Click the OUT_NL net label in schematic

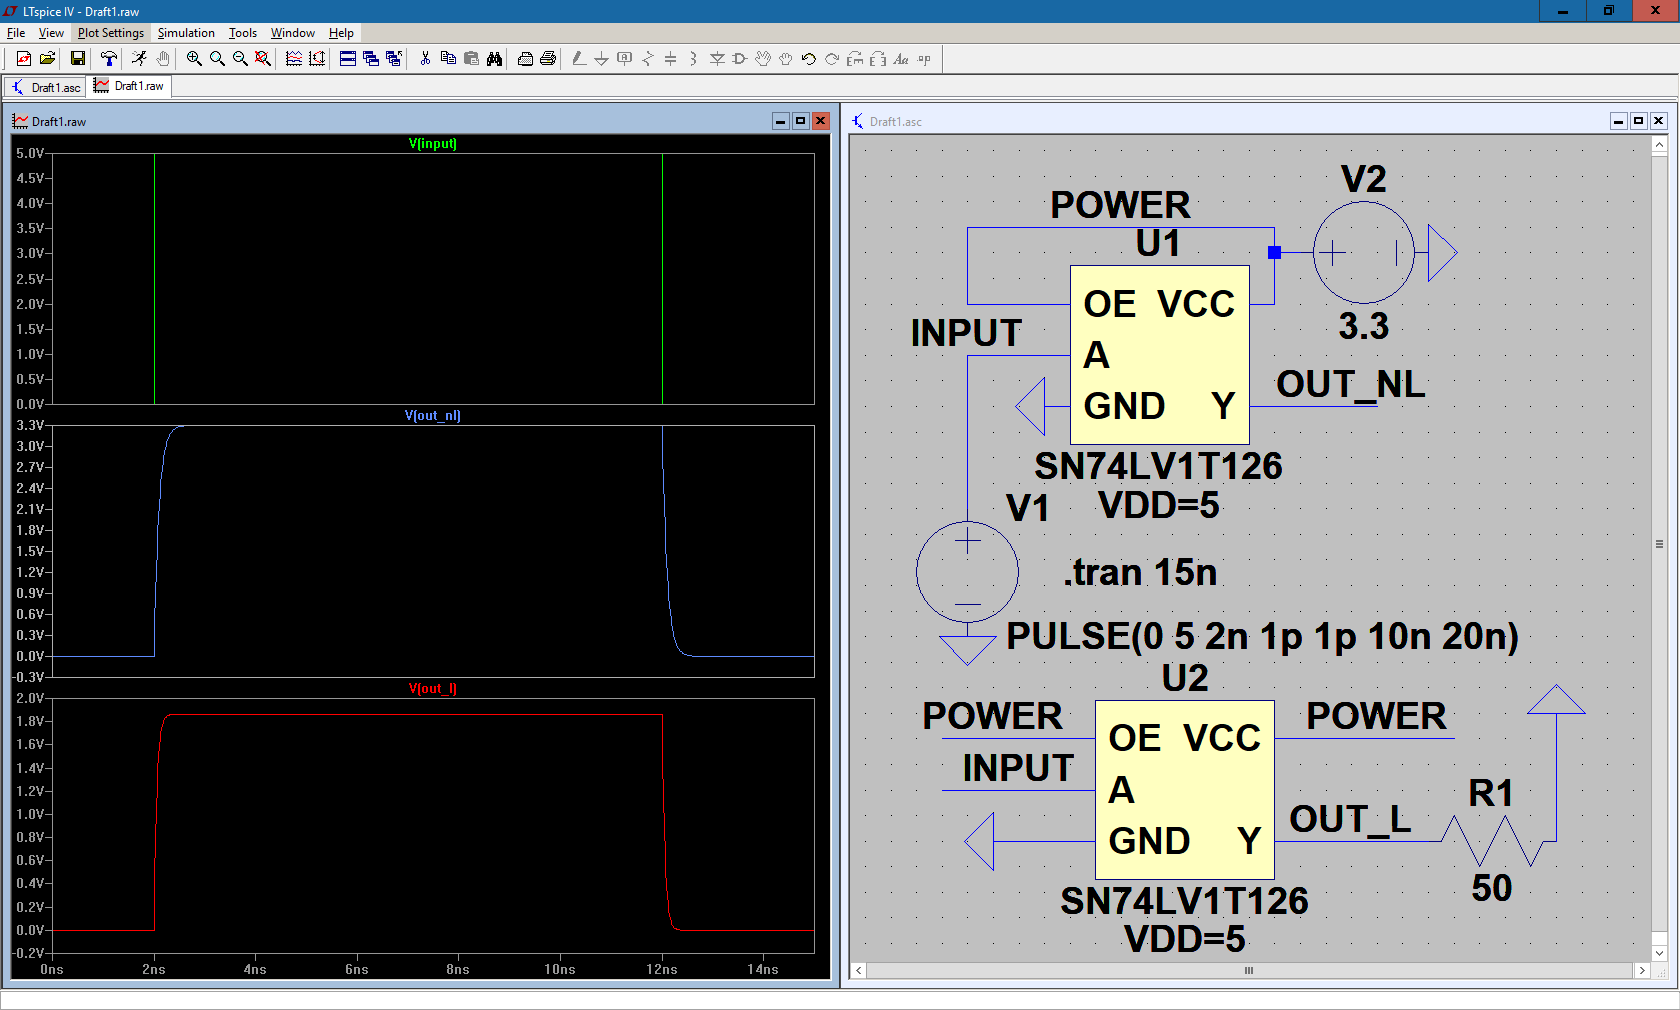click(1350, 385)
